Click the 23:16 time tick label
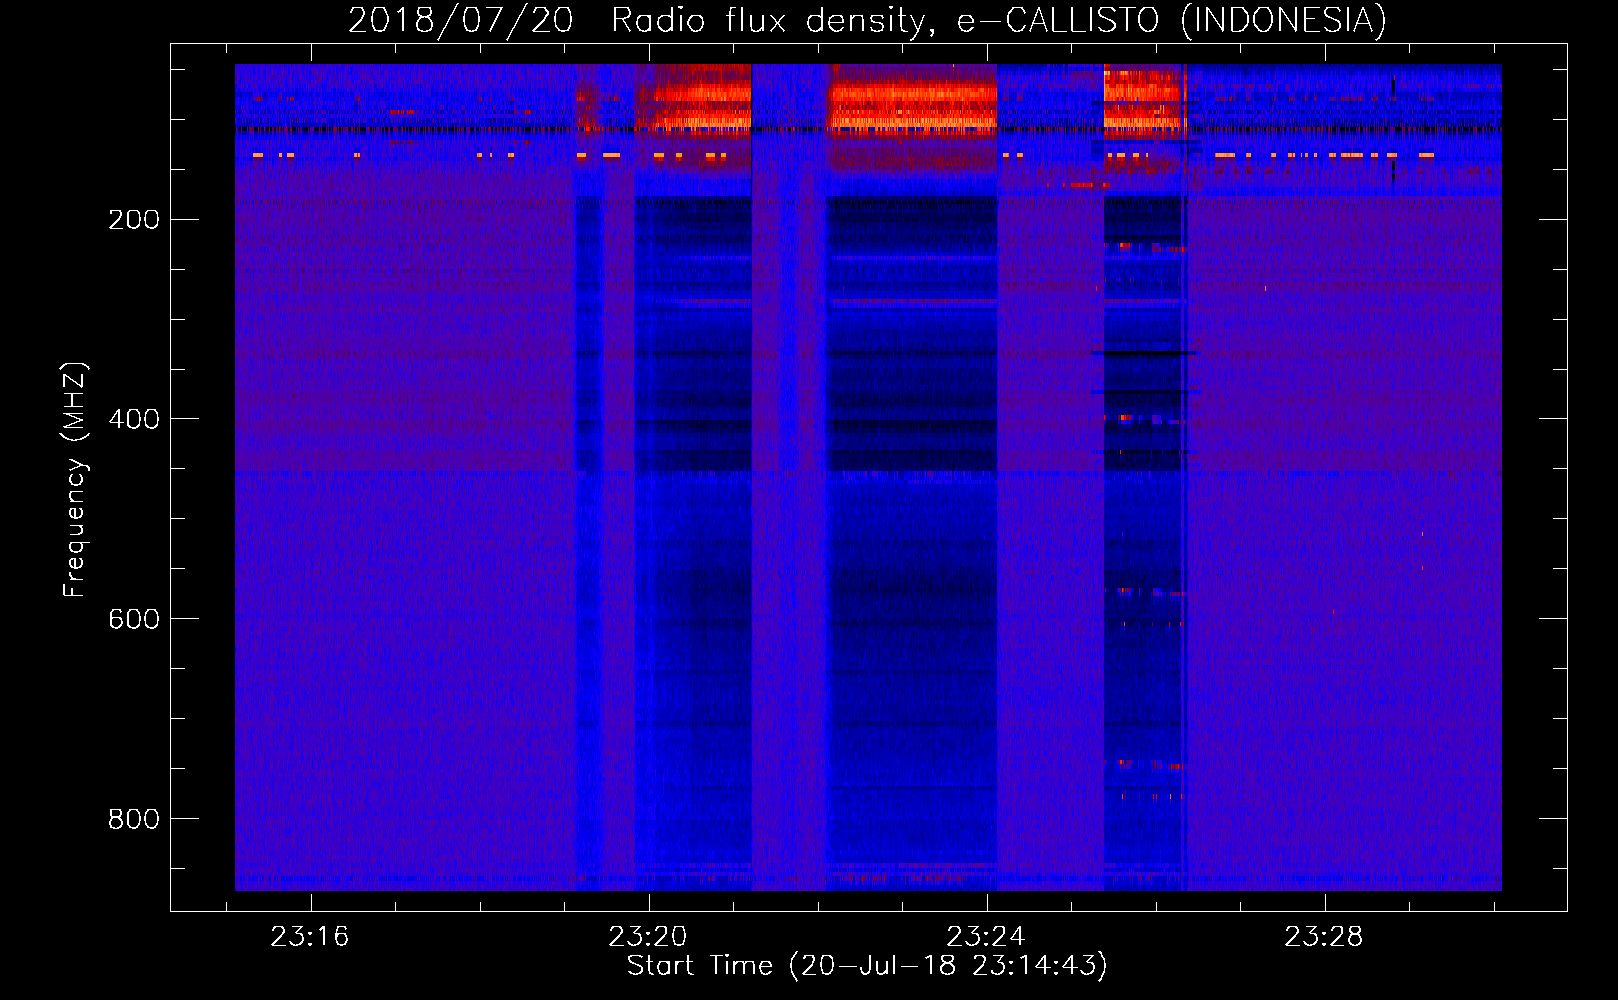1618x1000 pixels. [310, 937]
